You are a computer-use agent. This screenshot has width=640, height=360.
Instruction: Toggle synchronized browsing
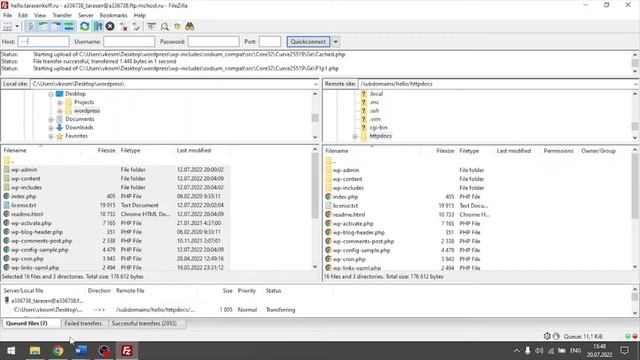[x=177, y=27]
